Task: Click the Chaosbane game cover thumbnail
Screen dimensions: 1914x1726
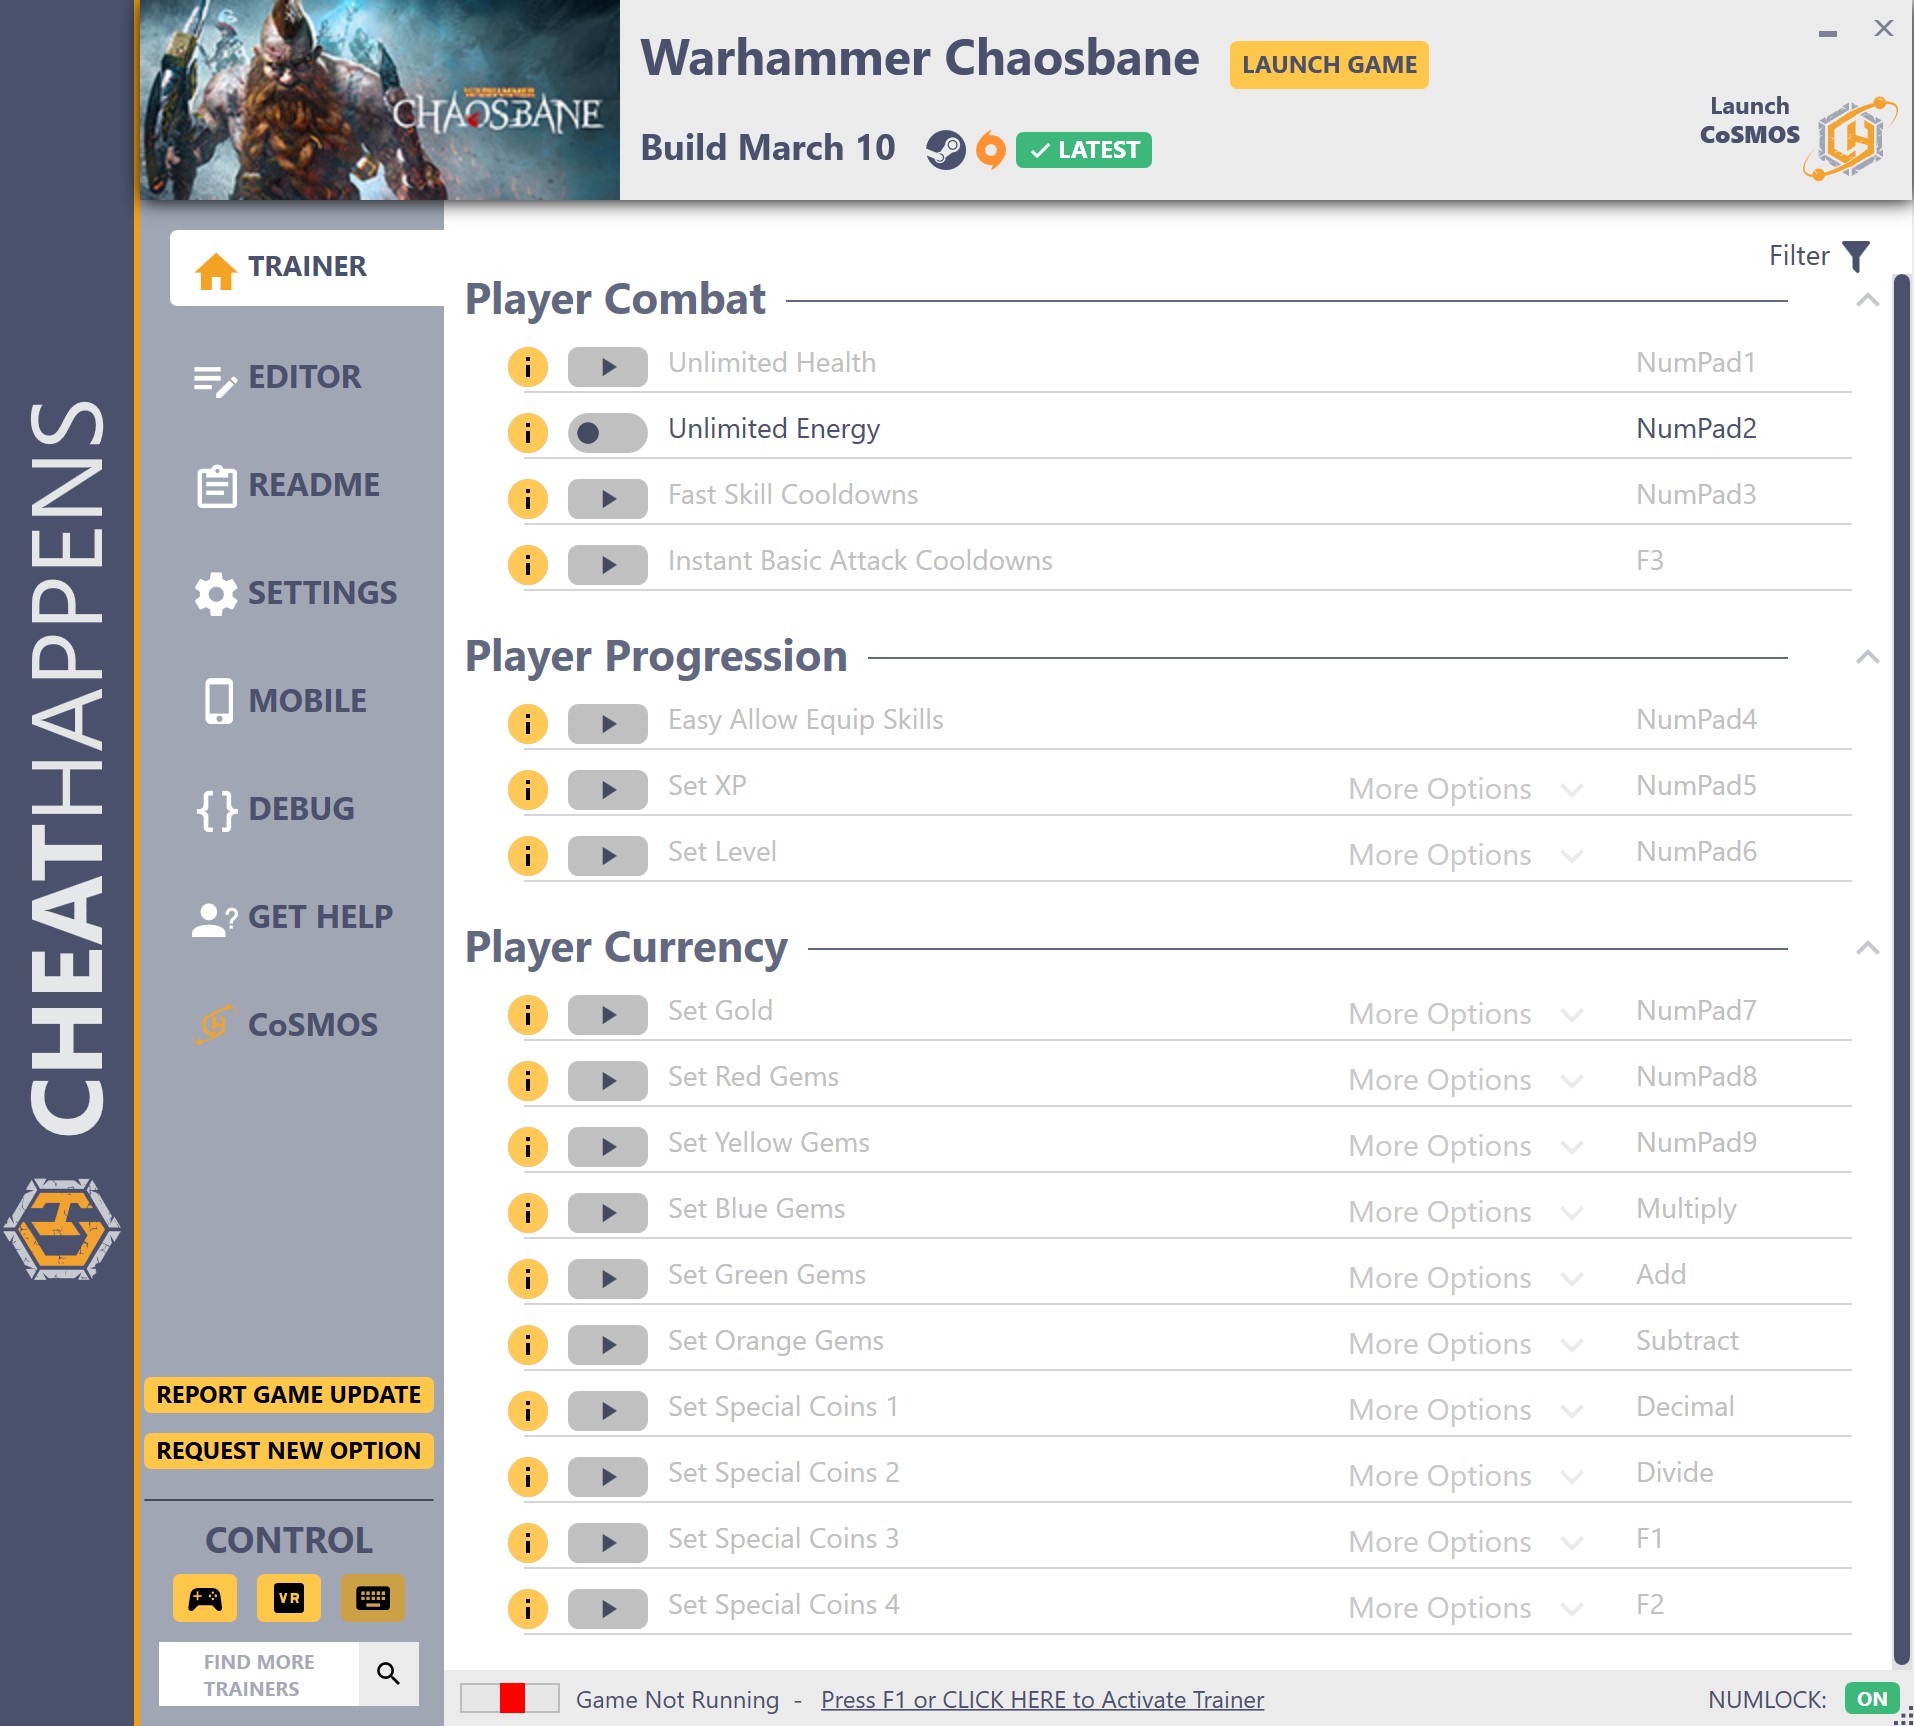Action: pos(380,100)
